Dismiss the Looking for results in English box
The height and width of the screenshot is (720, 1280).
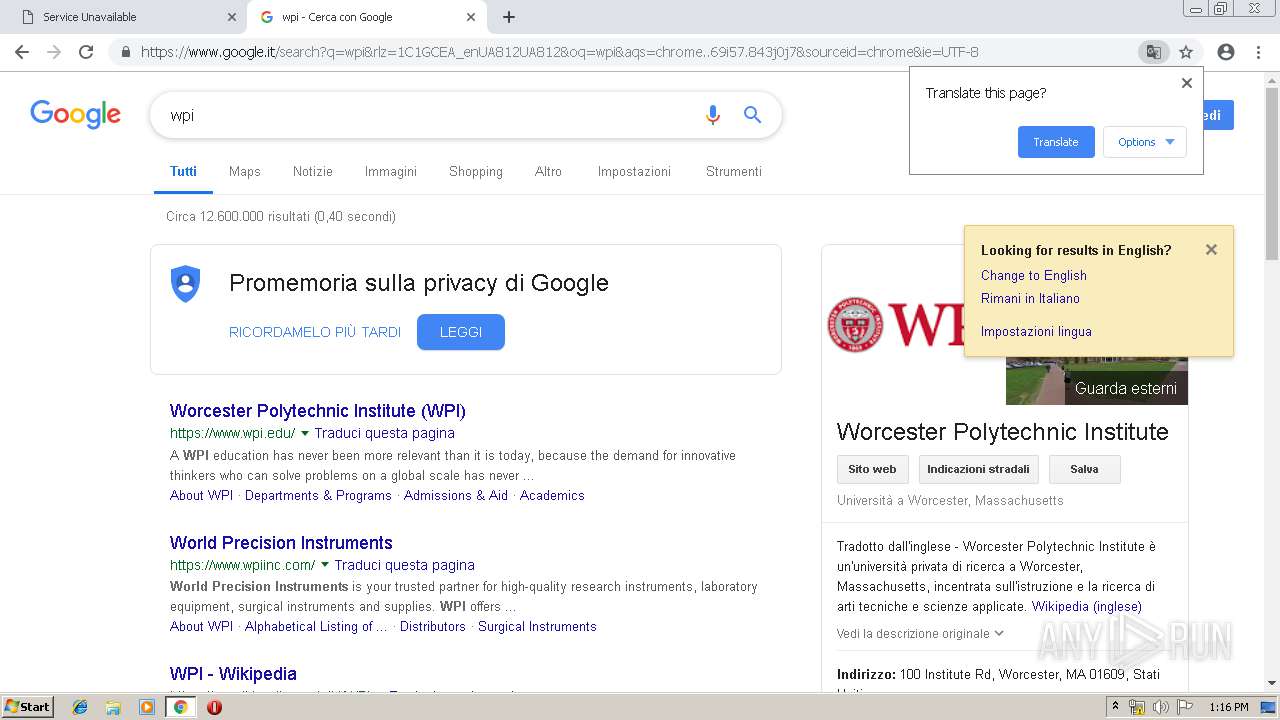coord(1211,250)
